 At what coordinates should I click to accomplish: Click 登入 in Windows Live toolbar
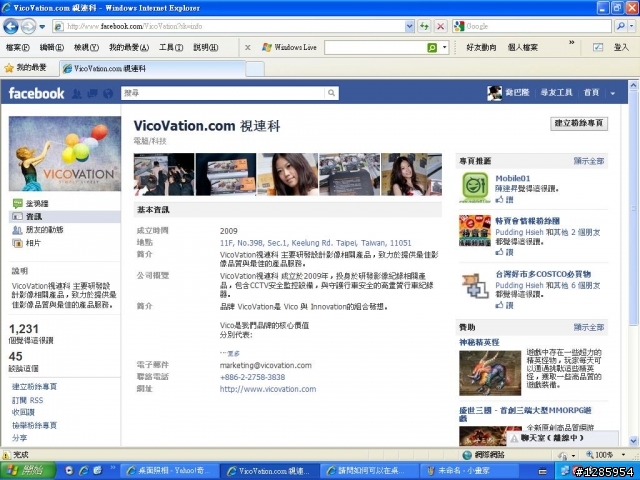pos(621,47)
